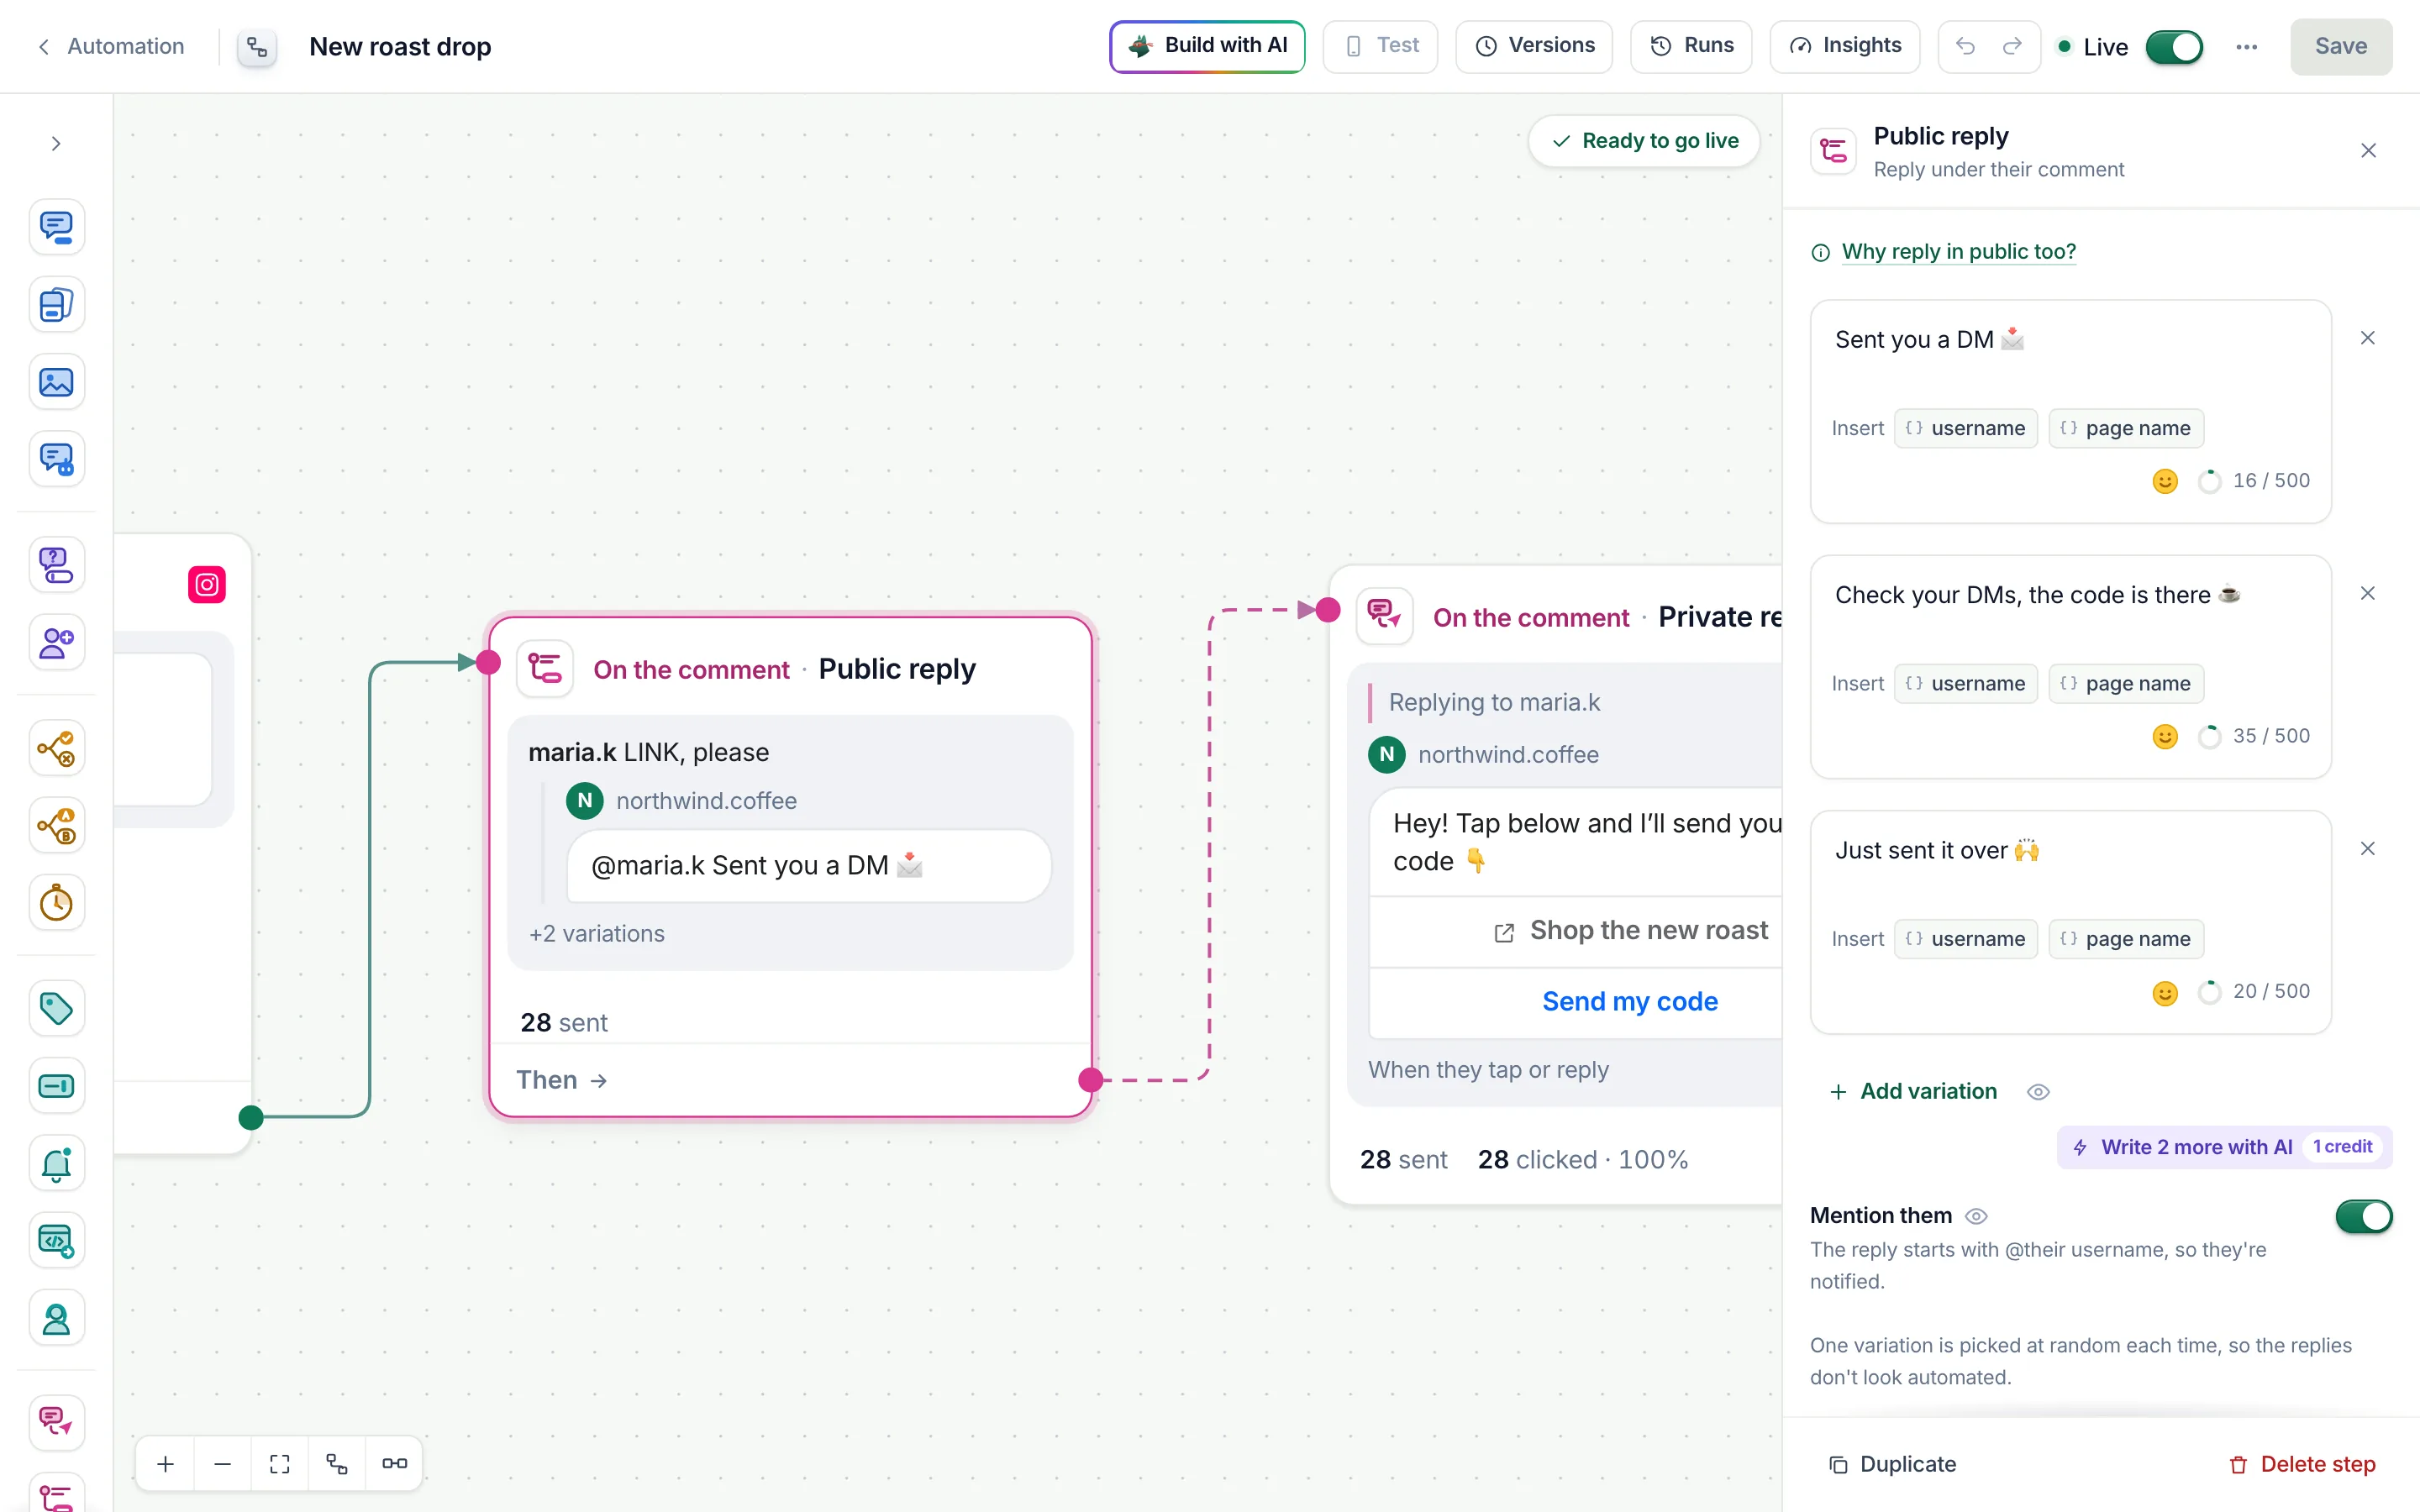Viewport: 2420px width, 1512px height.
Task: Insert username into Sent you a DM reply
Action: pos(1966,428)
